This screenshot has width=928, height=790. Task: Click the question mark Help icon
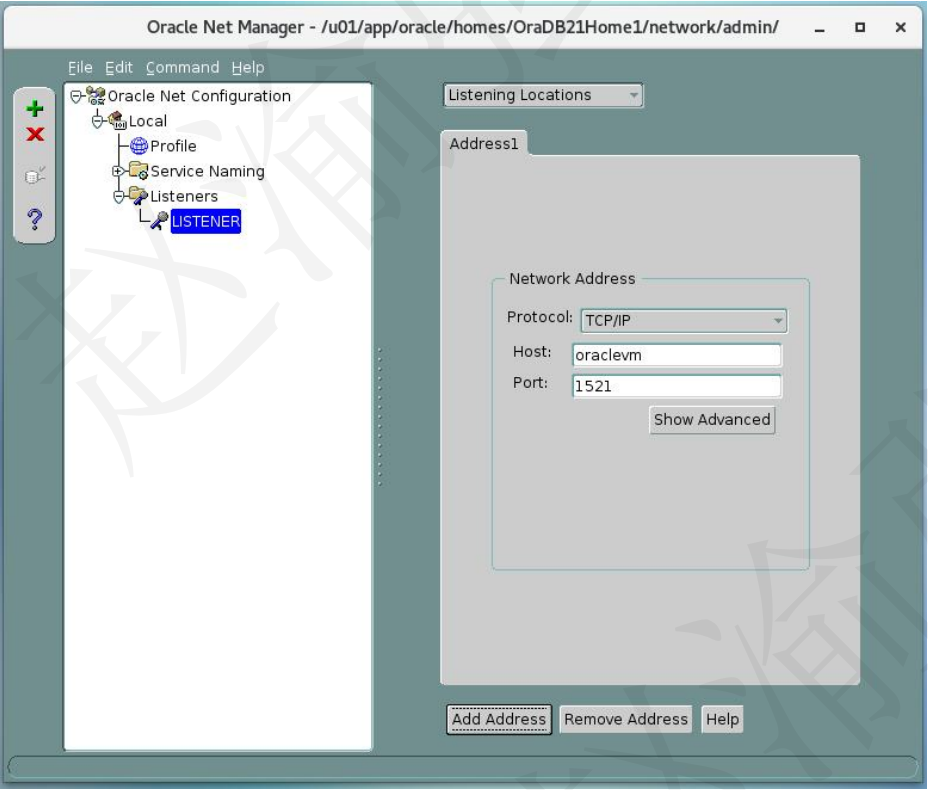(x=35, y=219)
